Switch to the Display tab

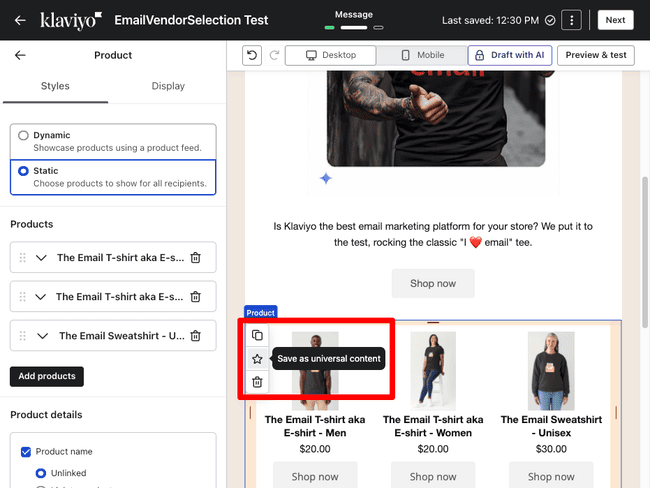tap(168, 86)
